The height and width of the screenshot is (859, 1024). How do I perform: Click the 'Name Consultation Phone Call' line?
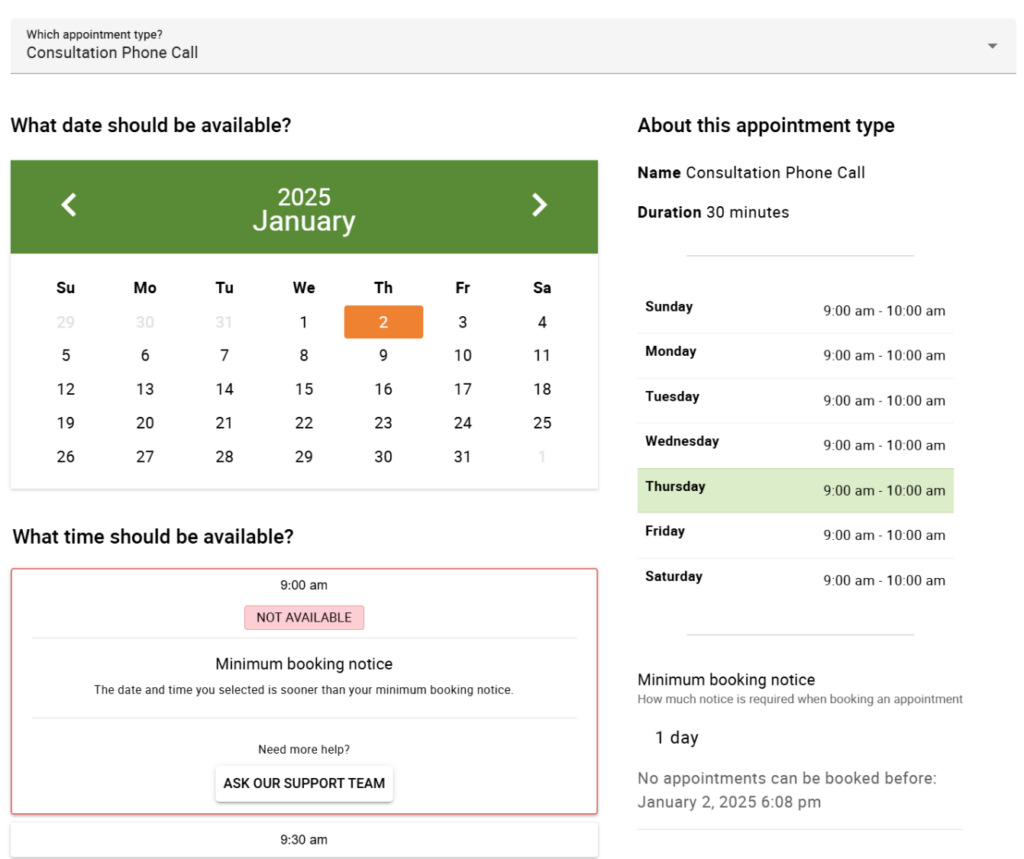tap(751, 172)
